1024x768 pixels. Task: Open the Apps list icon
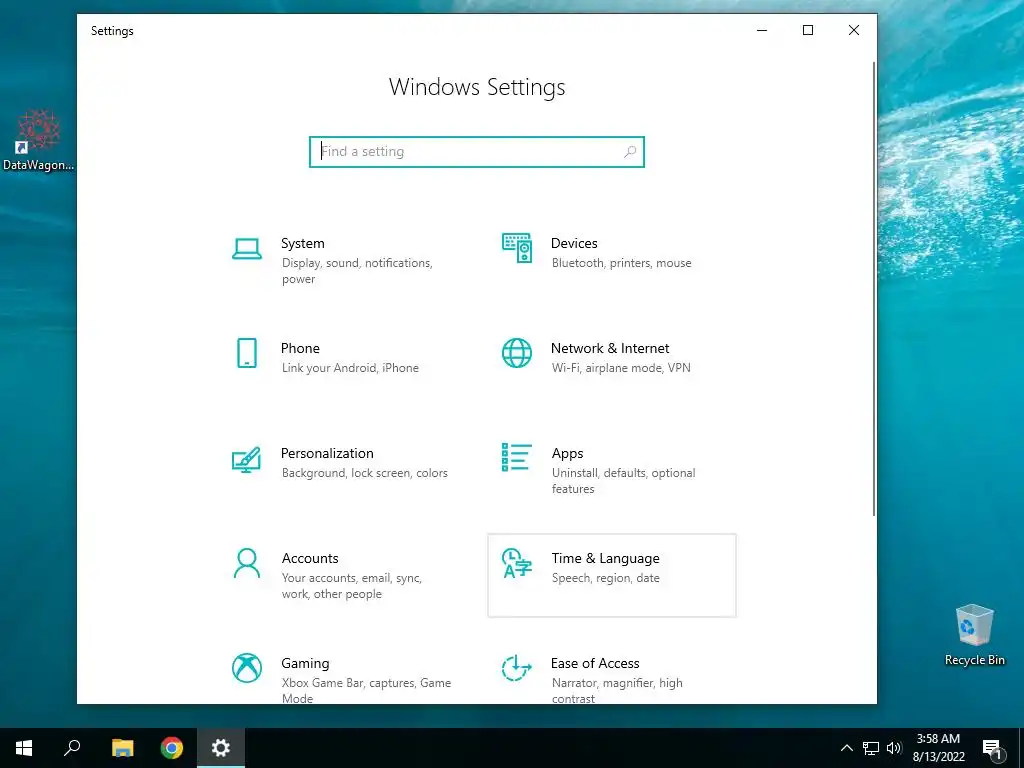tap(517, 457)
